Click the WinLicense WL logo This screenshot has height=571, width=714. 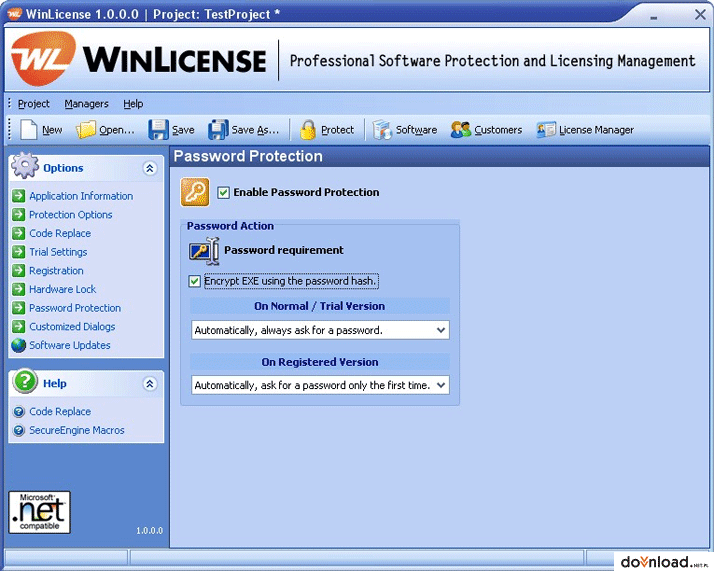[43, 59]
